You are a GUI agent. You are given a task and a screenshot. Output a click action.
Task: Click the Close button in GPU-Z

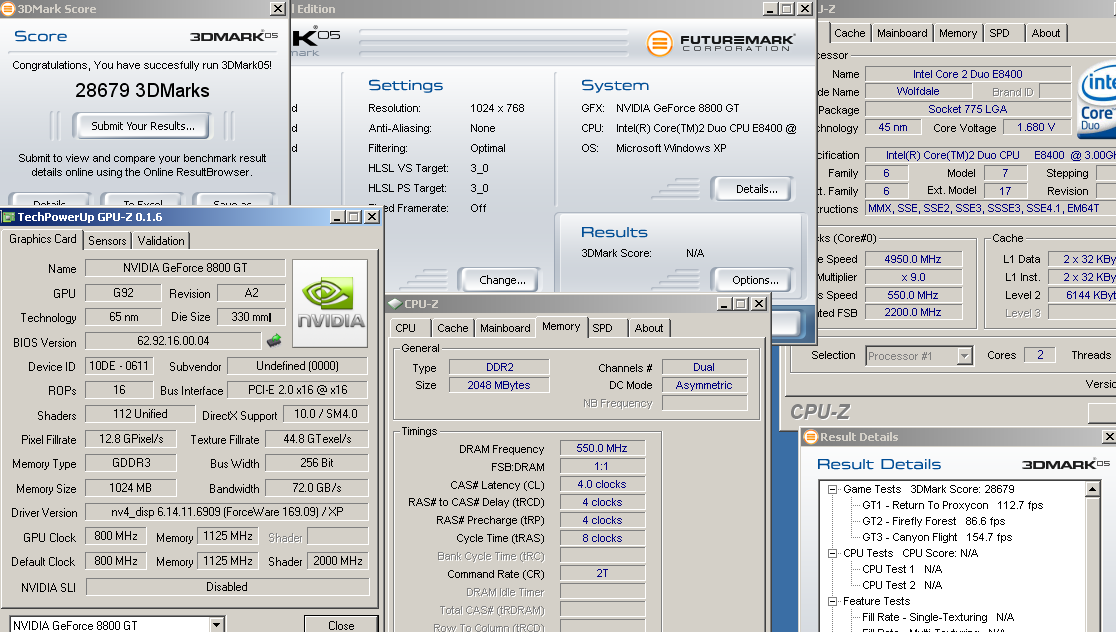pos(341,625)
